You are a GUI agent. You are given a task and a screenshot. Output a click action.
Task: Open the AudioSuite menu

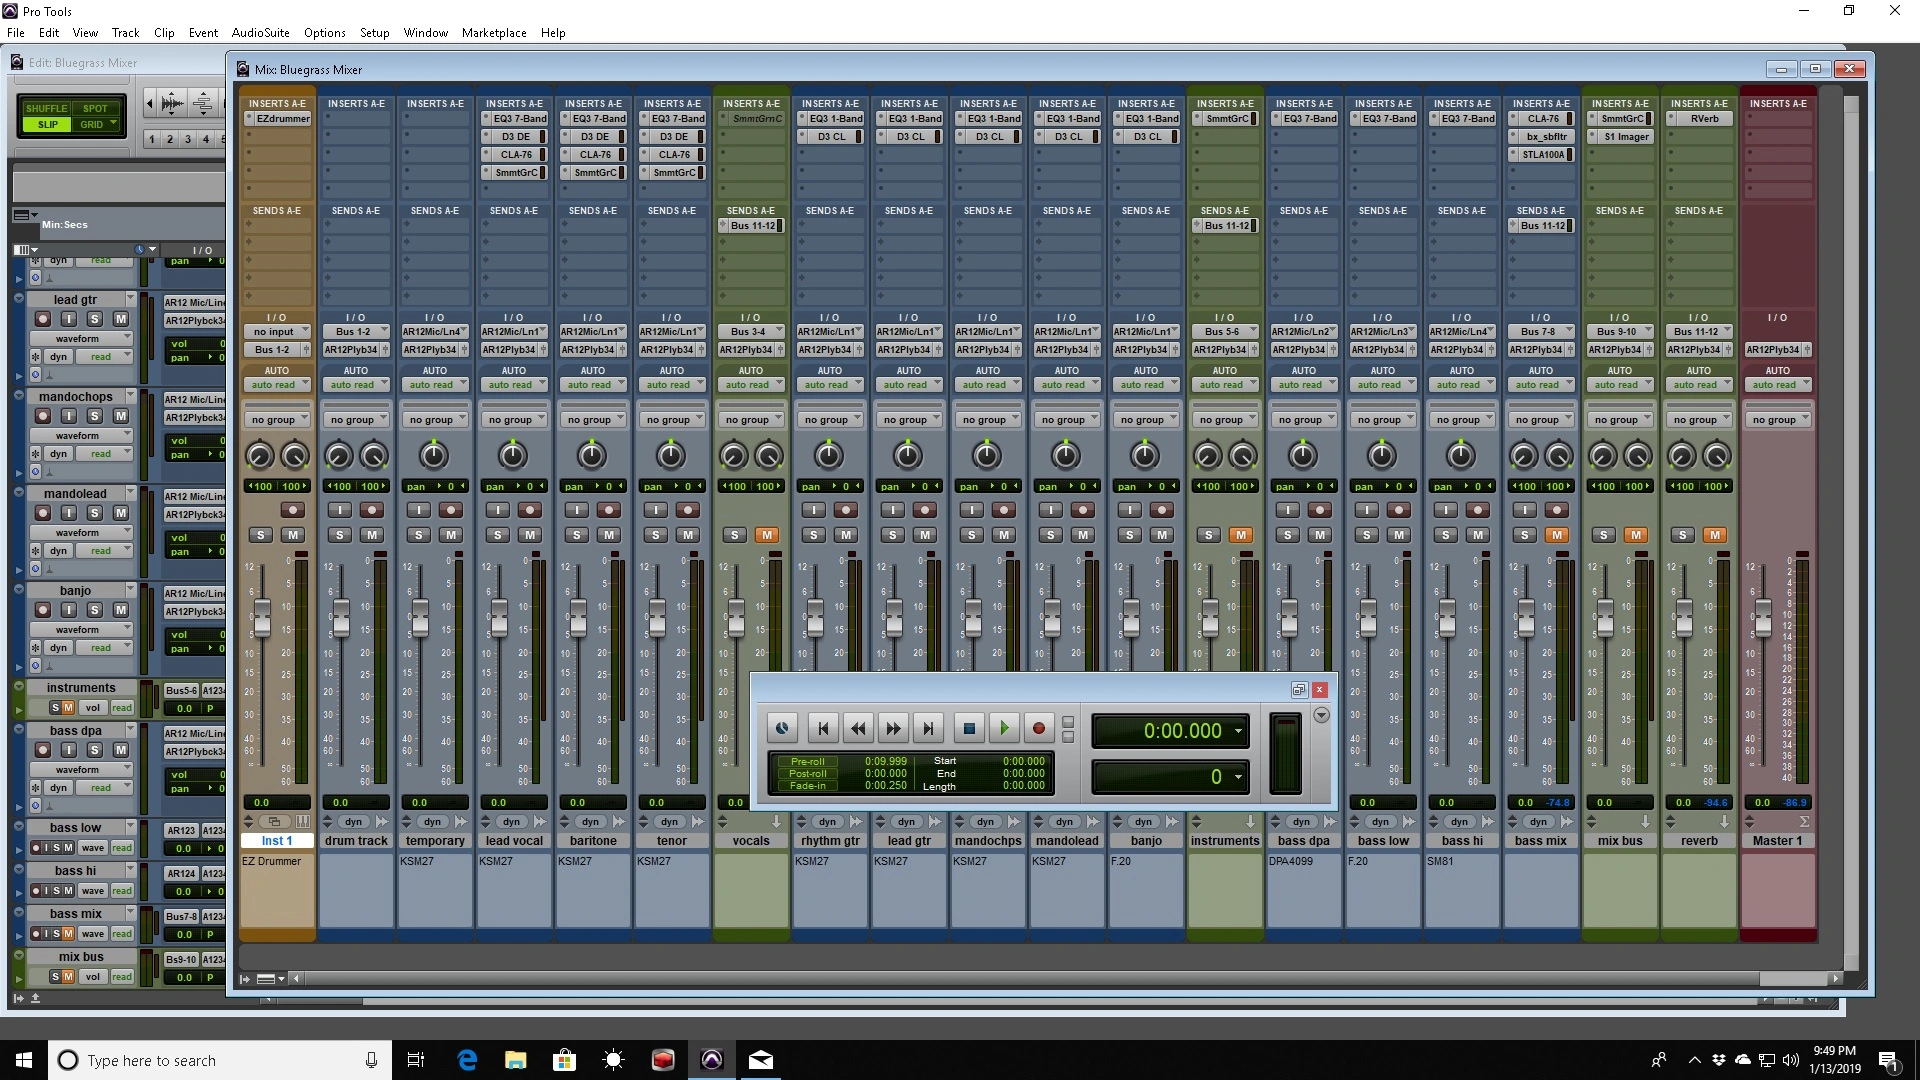click(x=260, y=32)
